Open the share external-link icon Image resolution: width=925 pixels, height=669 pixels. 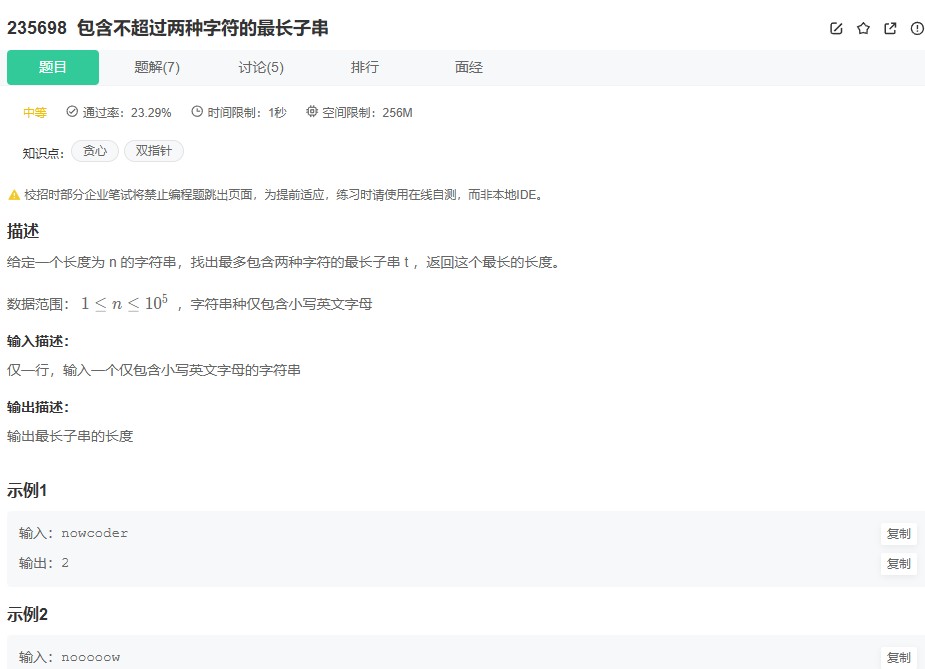890,28
